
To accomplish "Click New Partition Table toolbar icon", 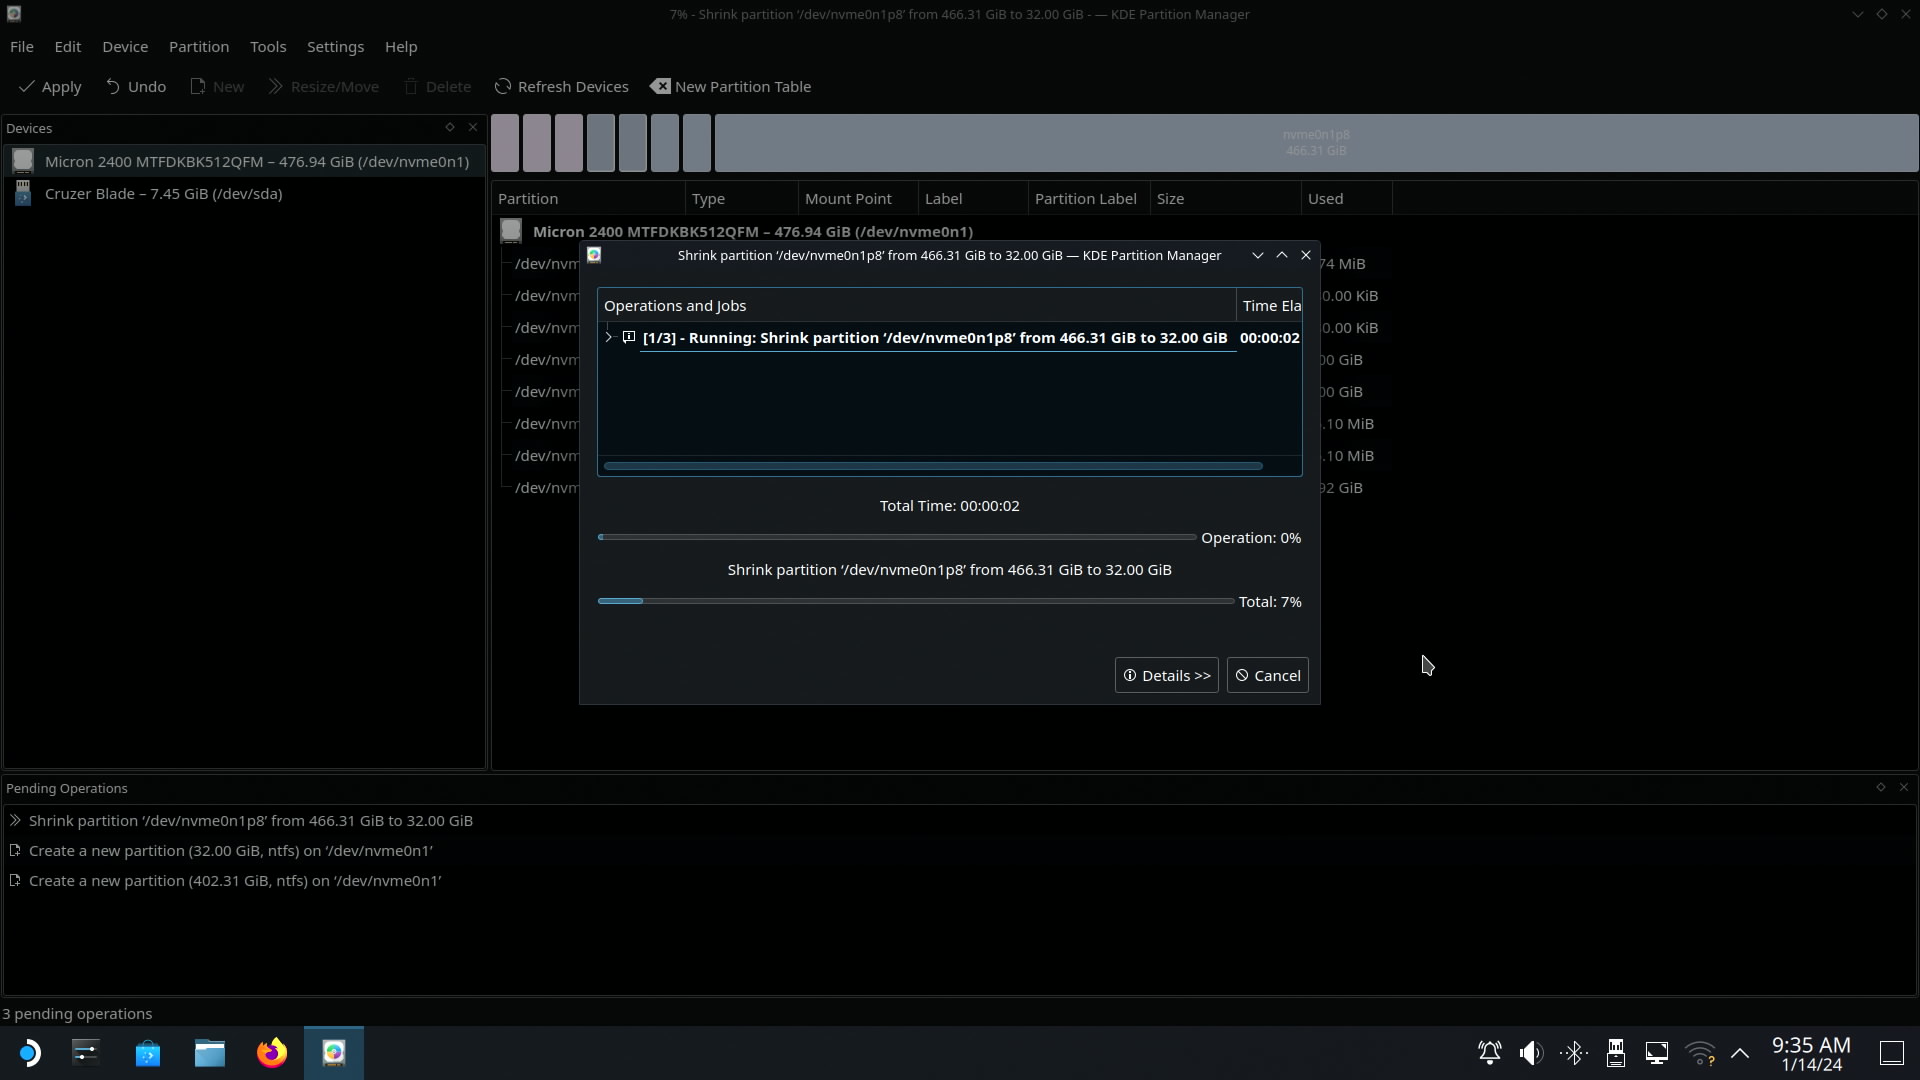I will (x=660, y=87).
